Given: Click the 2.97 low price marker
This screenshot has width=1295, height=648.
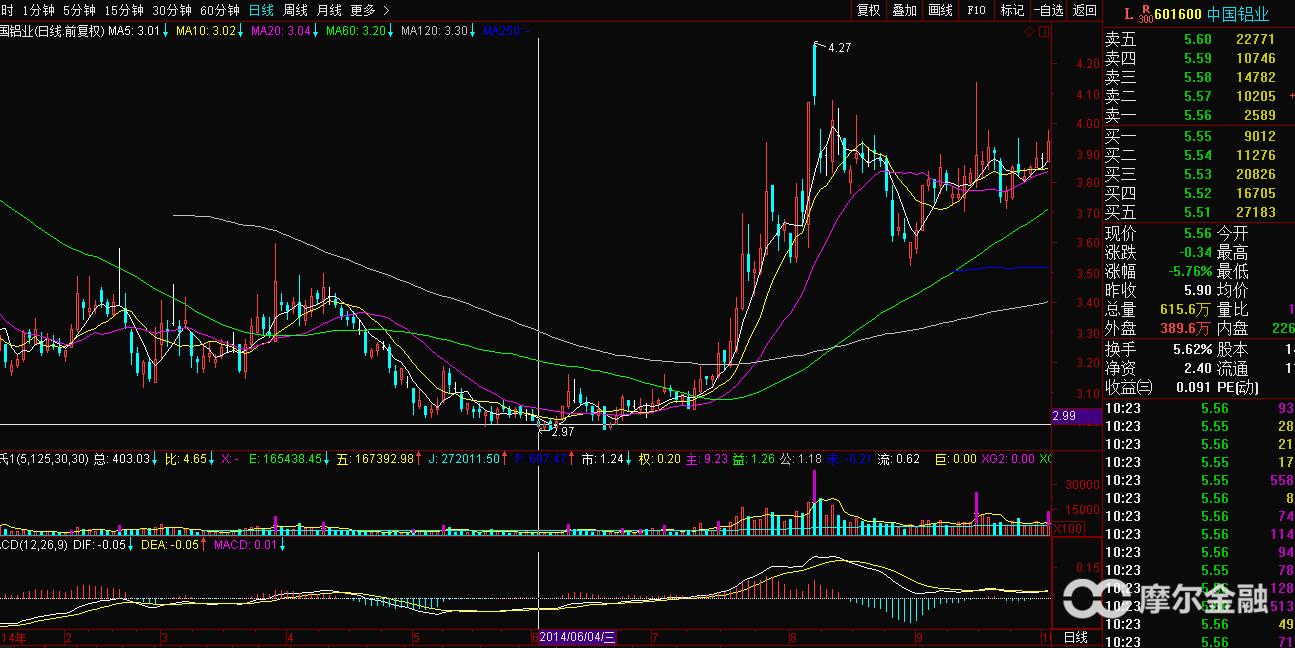Looking at the screenshot, I should tap(561, 432).
